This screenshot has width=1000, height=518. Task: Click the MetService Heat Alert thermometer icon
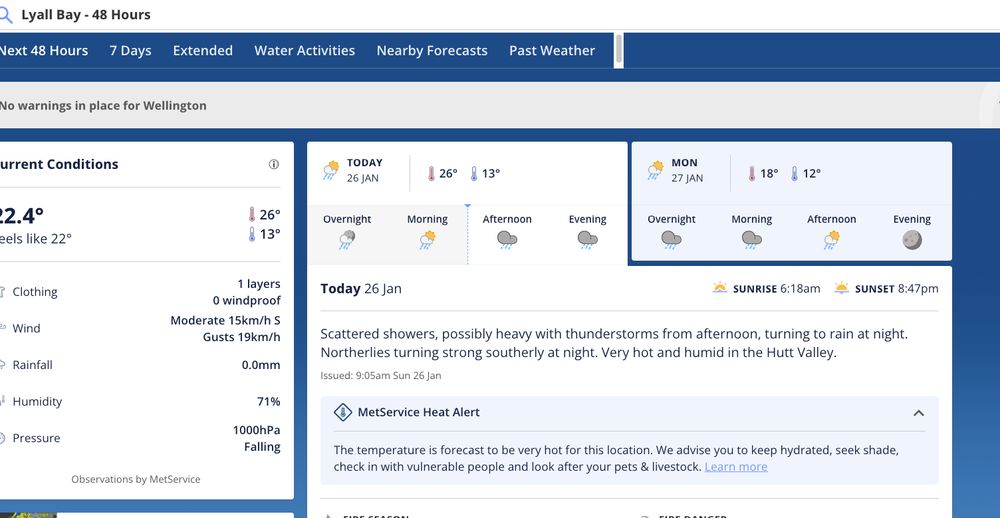pos(343,412)
